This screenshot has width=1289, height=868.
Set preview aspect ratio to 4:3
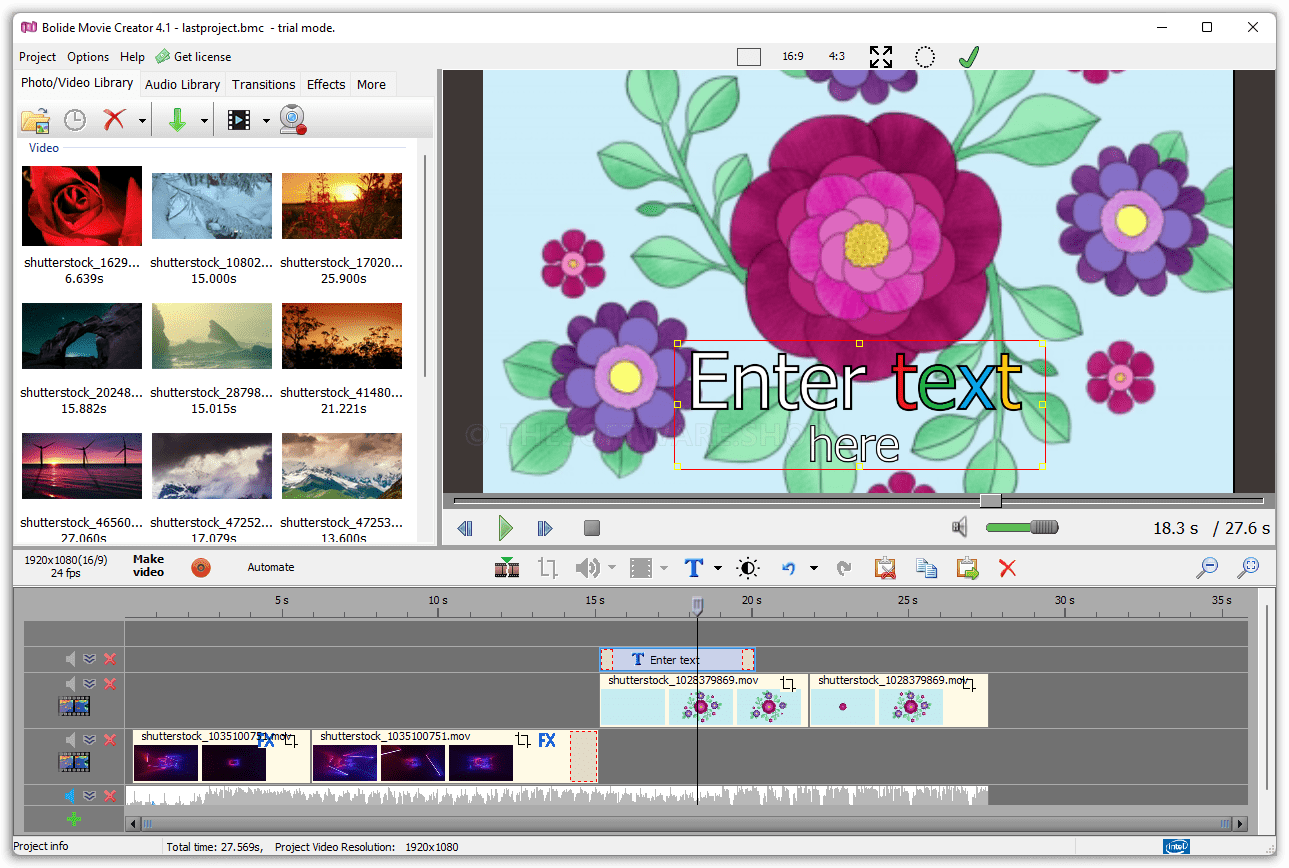coord(837,57)
